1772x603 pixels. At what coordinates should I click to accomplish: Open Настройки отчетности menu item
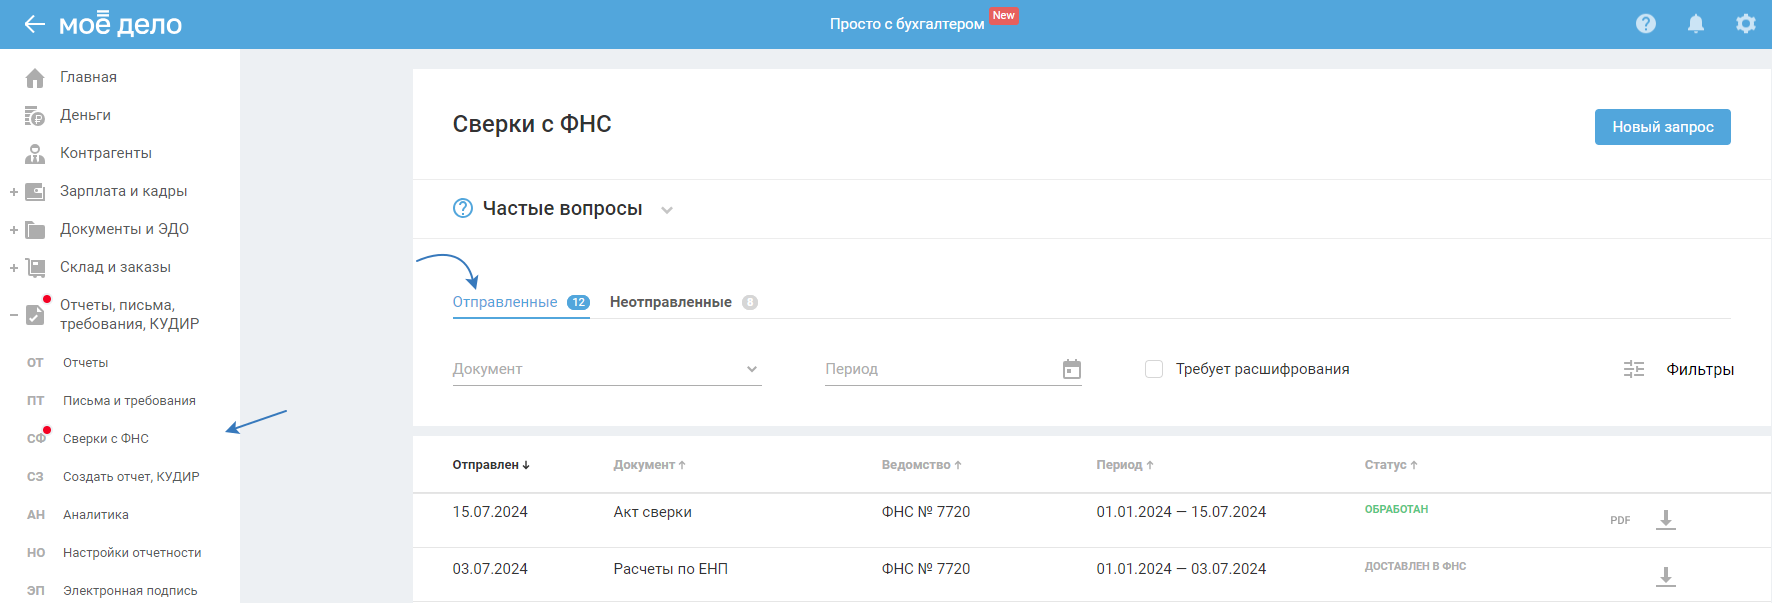[132, 553]
